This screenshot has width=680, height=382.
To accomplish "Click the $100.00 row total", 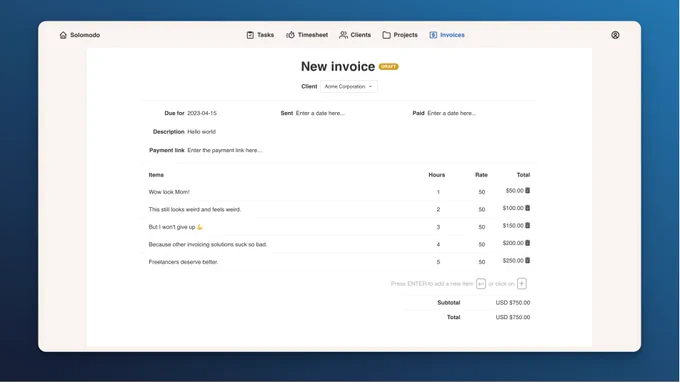I will click(x=513, y=208).
